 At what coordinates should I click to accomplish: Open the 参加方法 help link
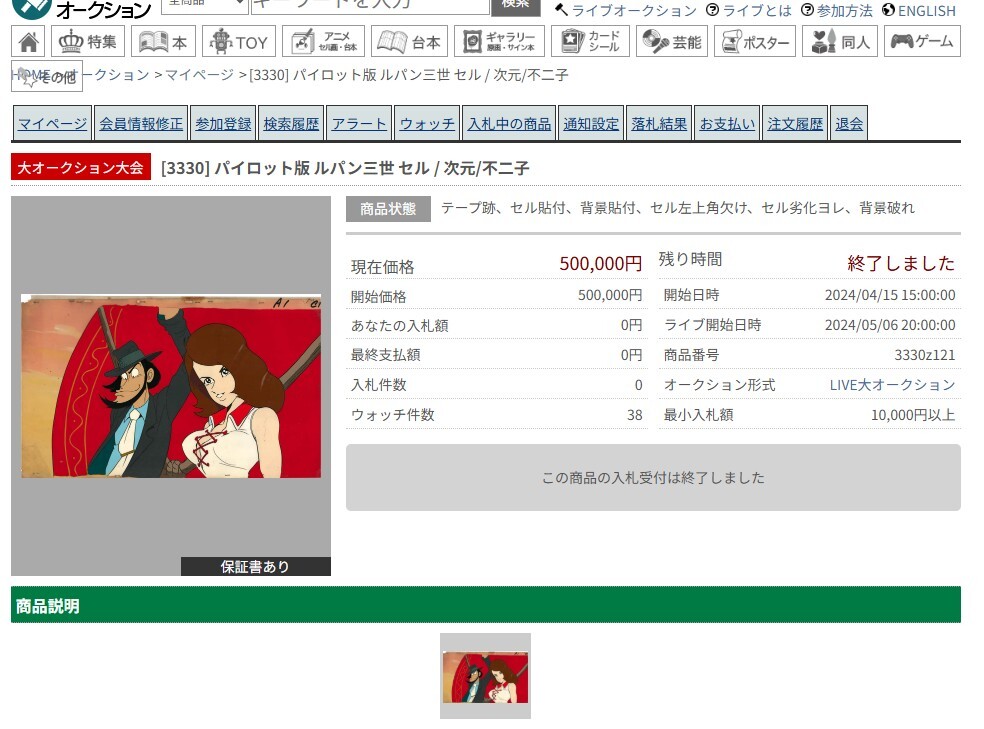(837, 11)
